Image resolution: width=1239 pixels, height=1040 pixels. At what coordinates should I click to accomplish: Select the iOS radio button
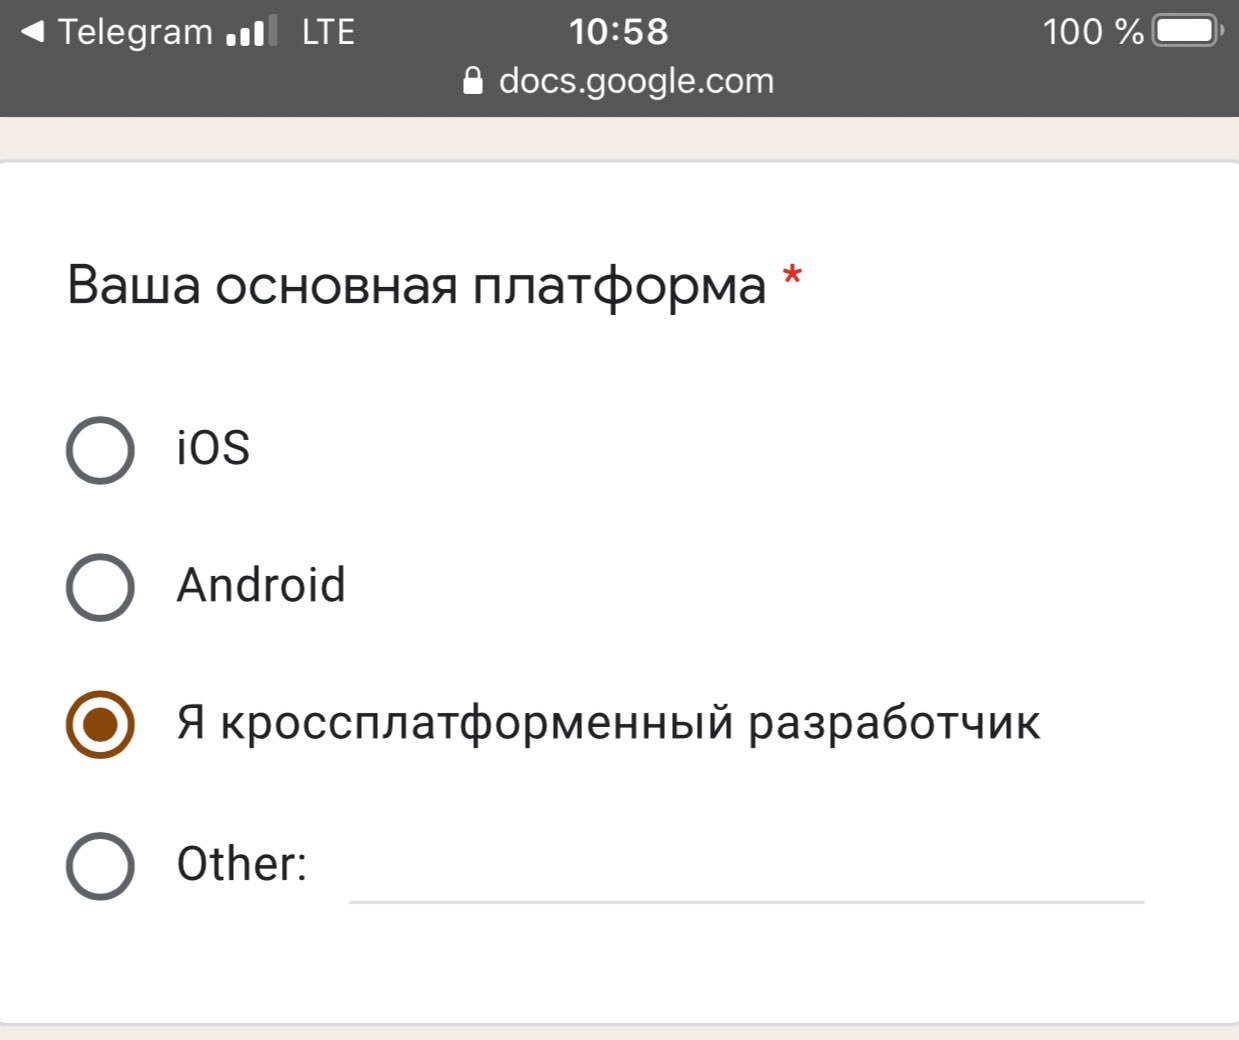pyautogui.click(x=100, y=450)
